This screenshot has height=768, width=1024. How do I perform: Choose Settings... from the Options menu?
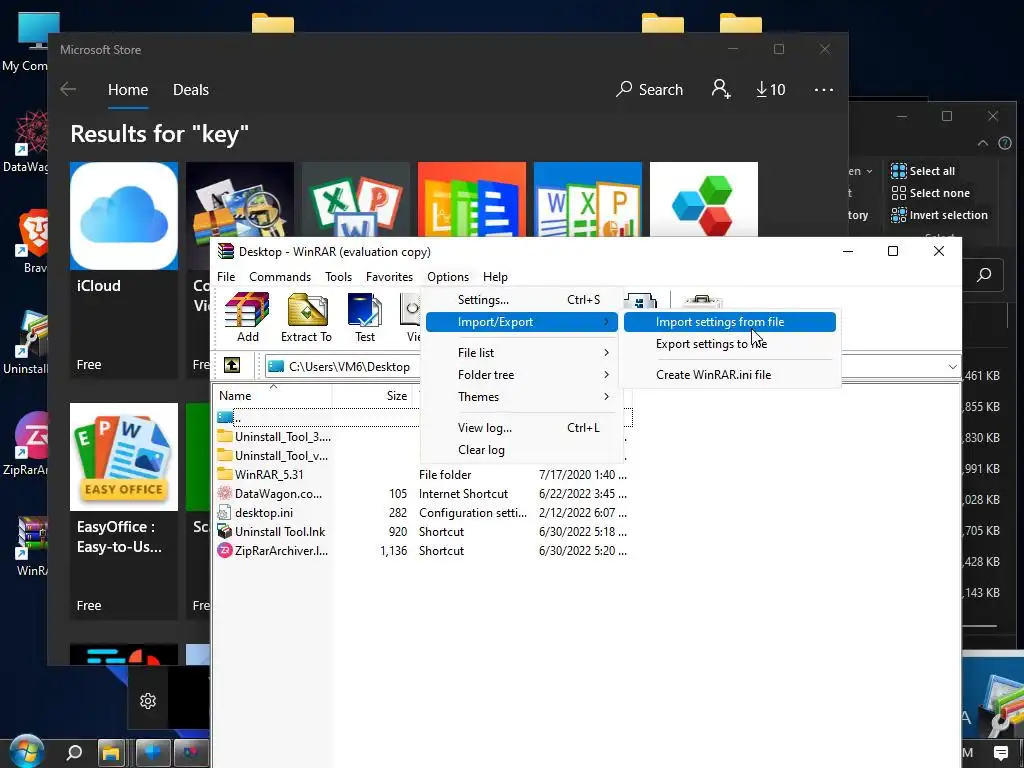[x=521, y=300]
